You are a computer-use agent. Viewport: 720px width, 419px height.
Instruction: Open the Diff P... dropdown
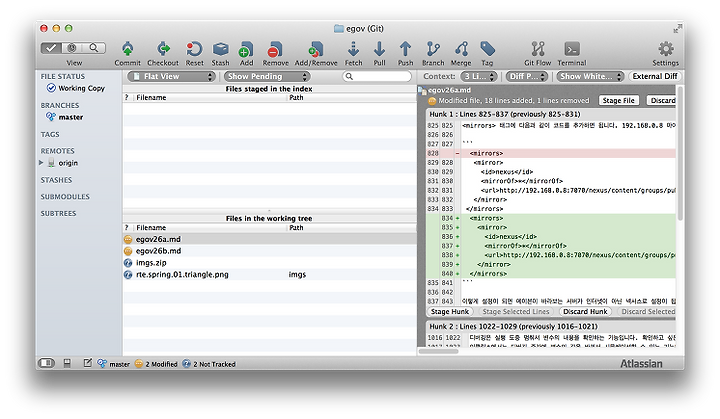527,76
